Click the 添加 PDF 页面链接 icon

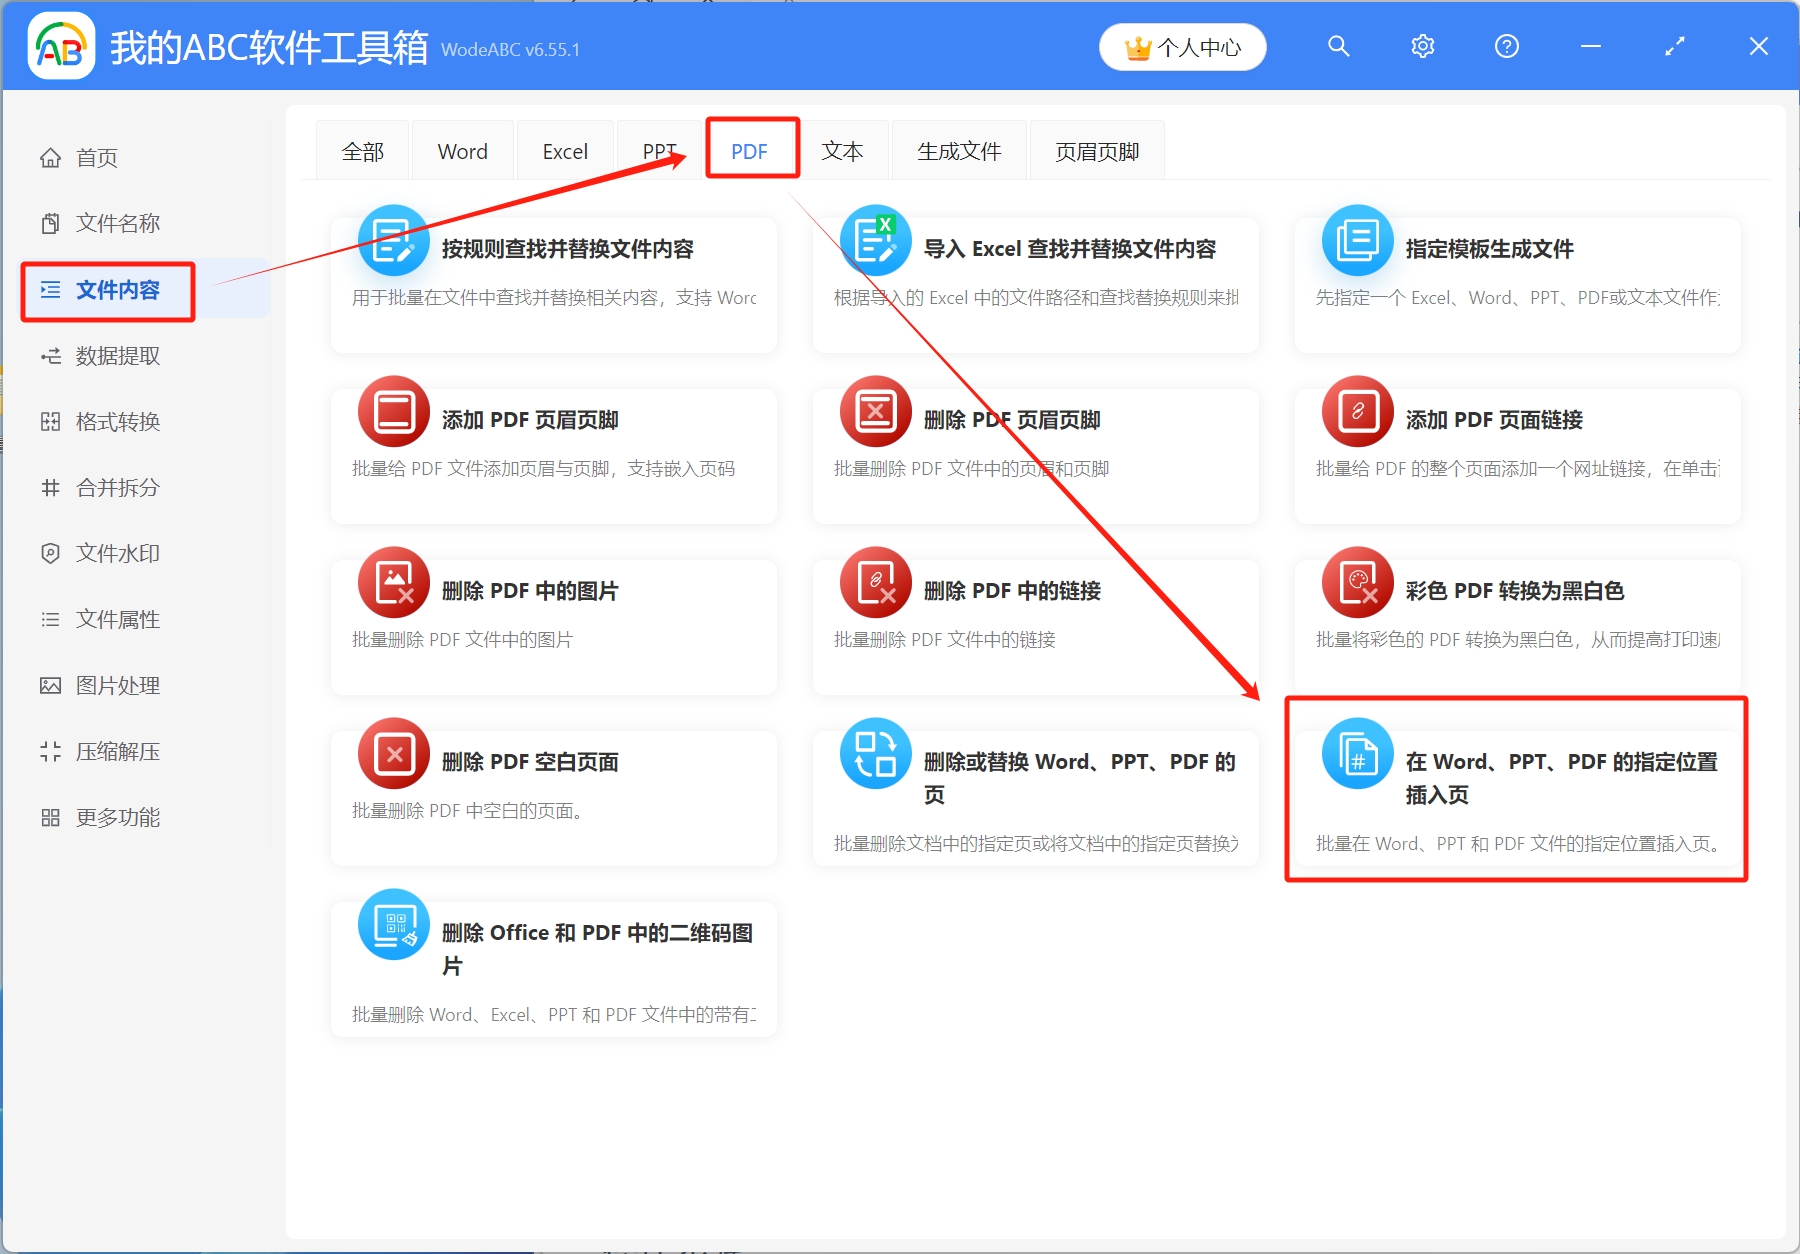(x=1357, y=411)
